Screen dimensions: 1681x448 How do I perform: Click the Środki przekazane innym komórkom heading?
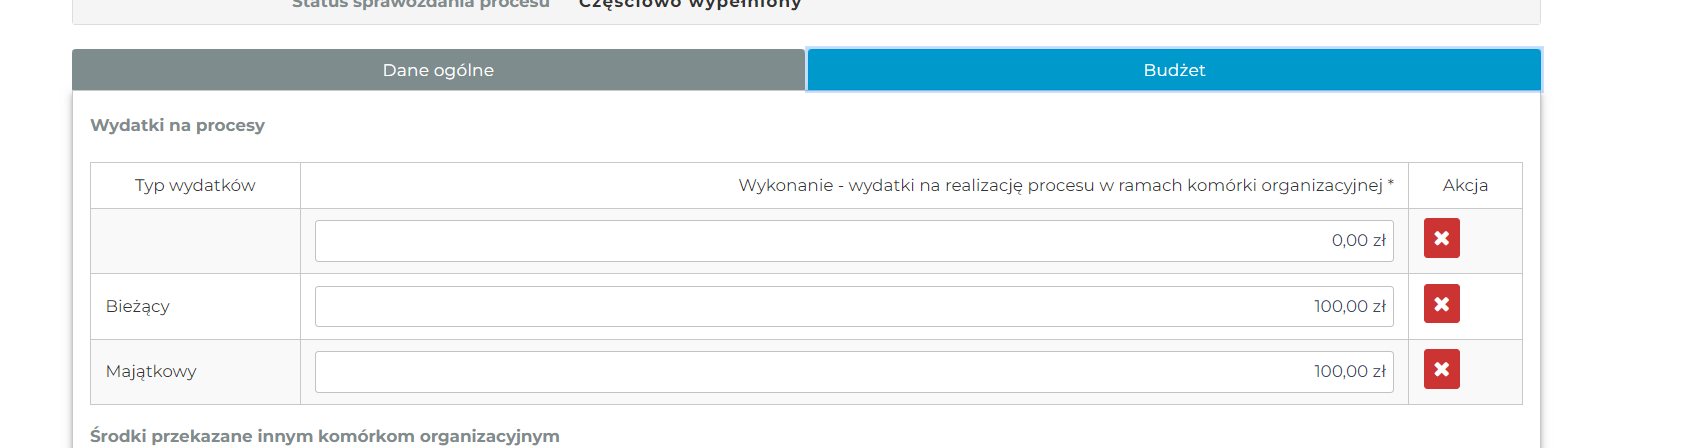[x=325, y=436]
